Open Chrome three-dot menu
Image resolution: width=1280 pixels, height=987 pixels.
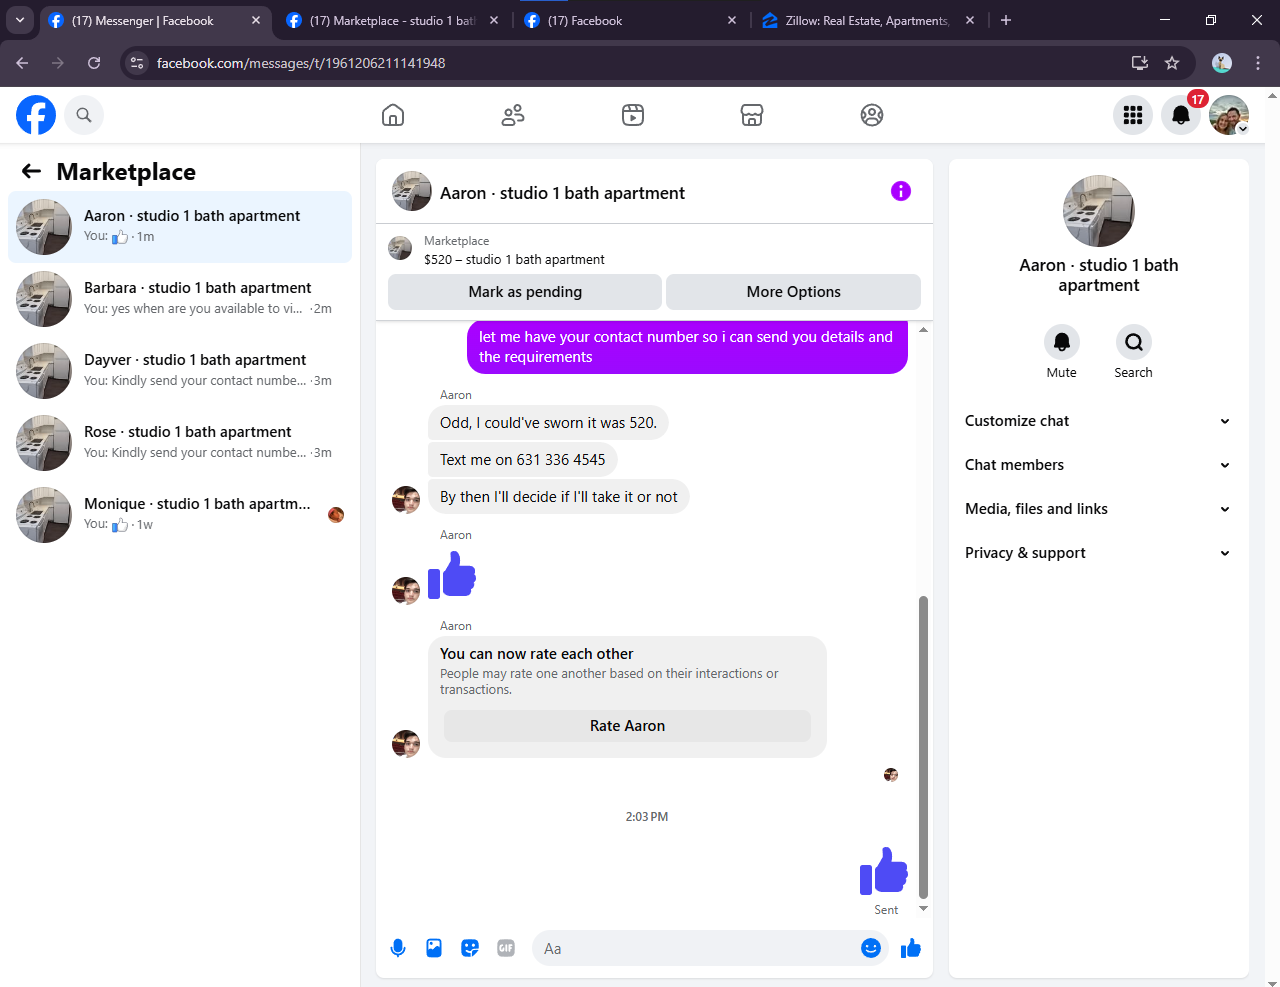click(x=1258, y=63)
